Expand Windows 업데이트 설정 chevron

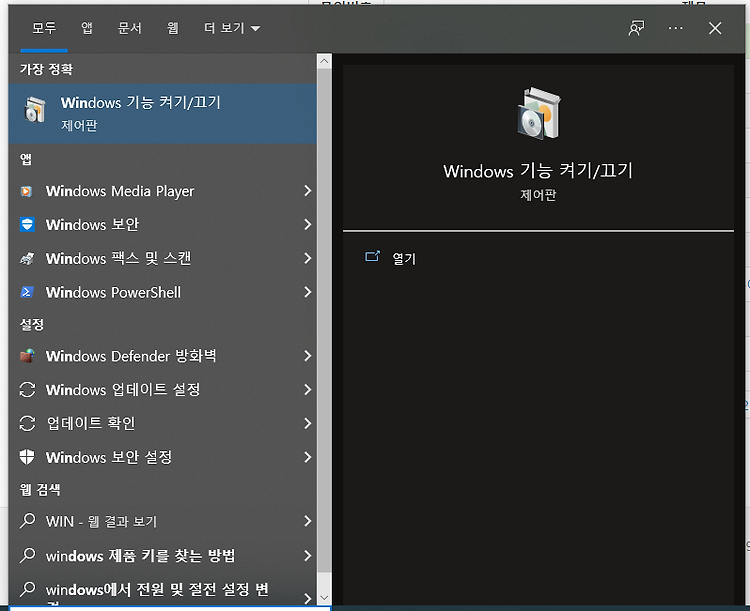coord(308,389)
